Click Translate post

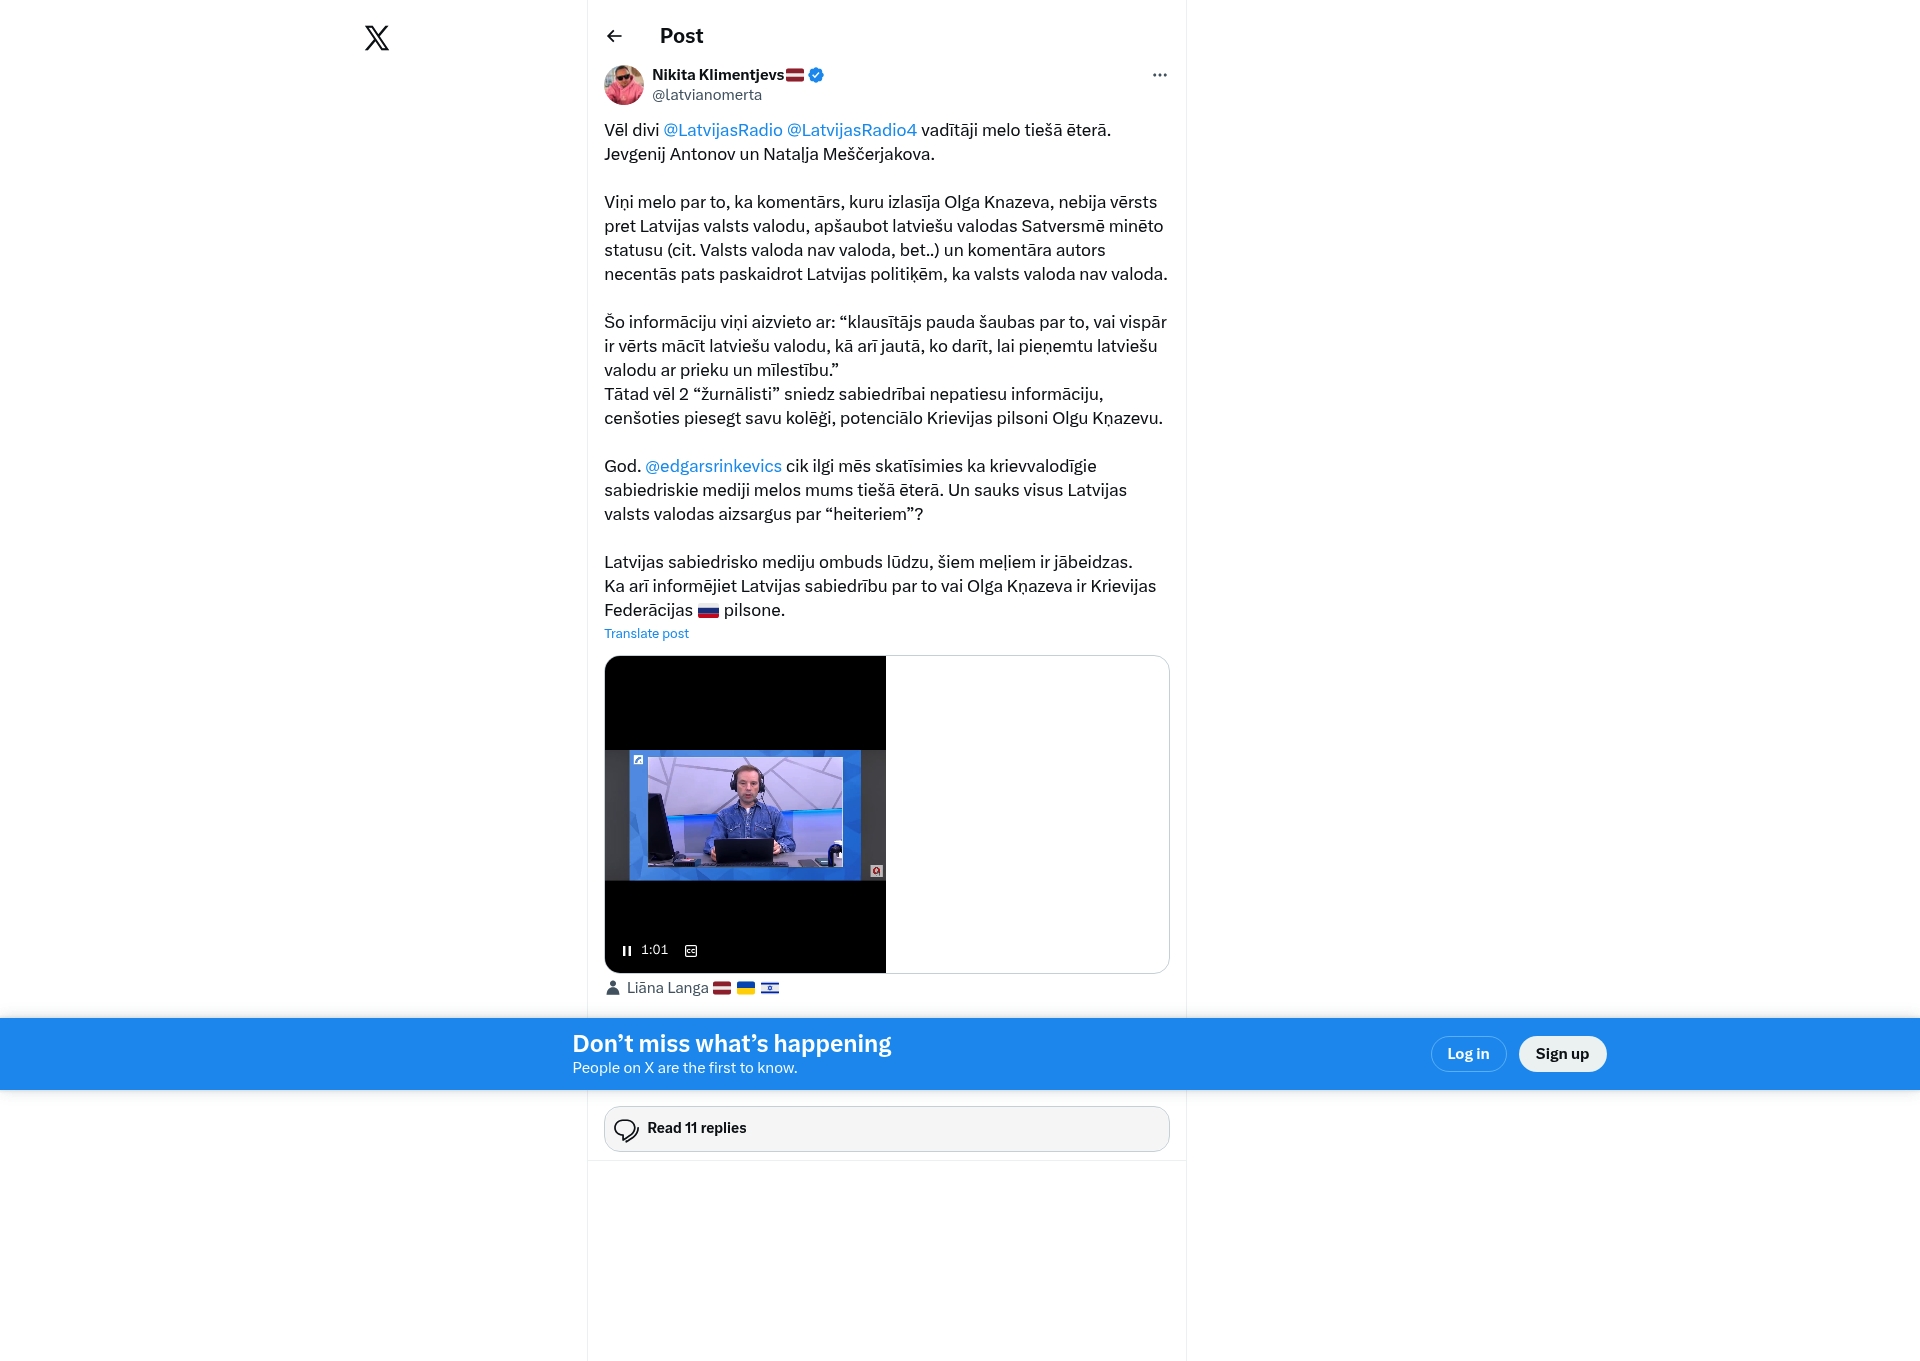pyautogui.click(x=646, y=634)
